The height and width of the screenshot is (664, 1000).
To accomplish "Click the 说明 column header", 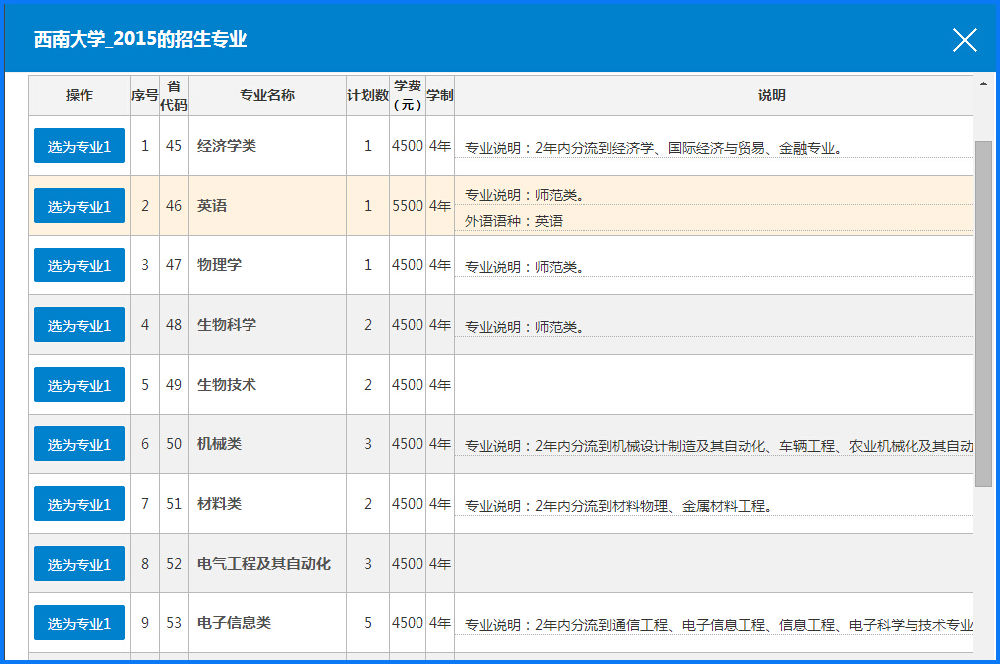I will pyautogui.click(x=770, y=96).
